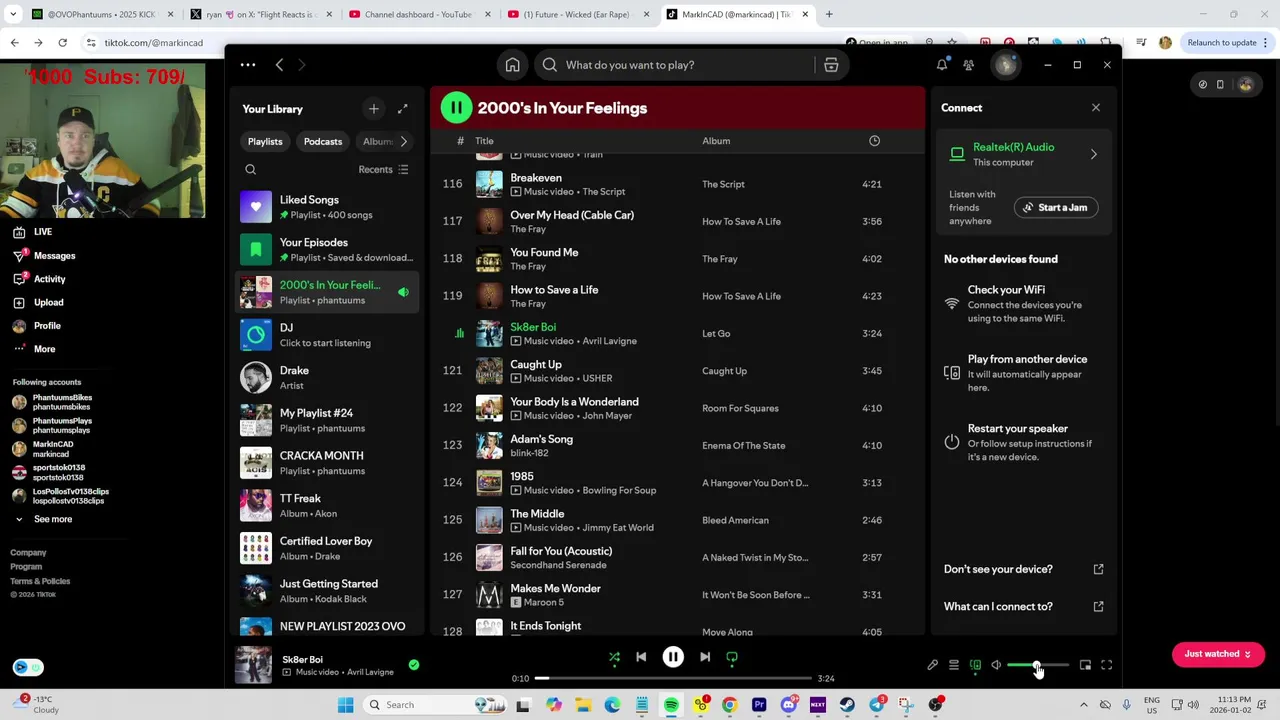Click the Spotify search field
1280x720 pixels.
[x=675, y=65]
